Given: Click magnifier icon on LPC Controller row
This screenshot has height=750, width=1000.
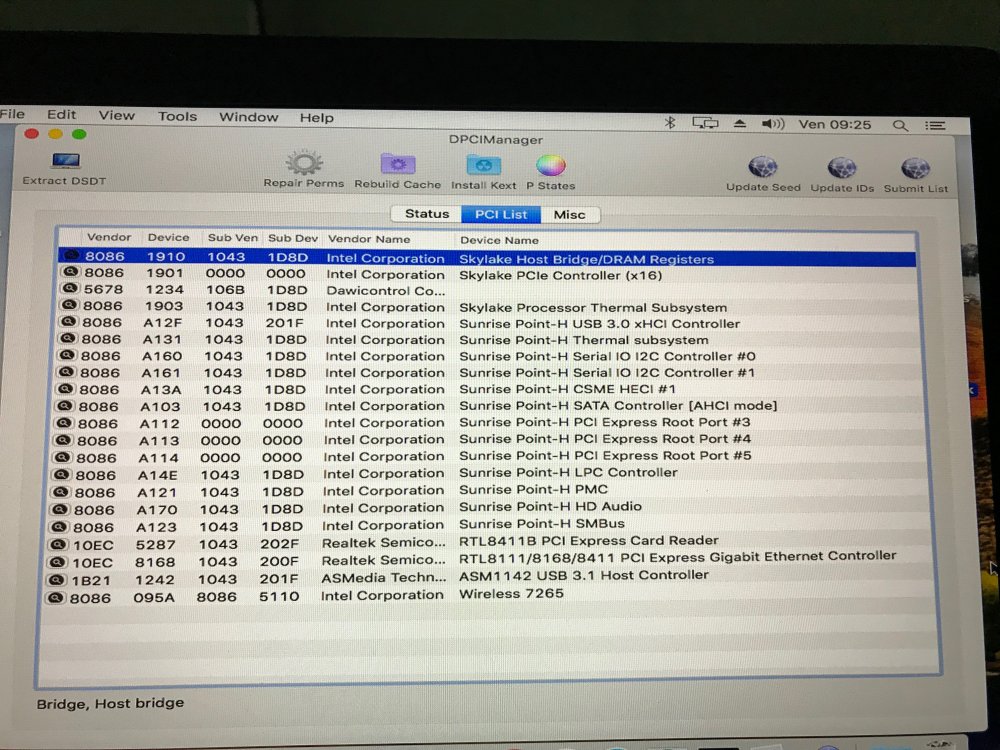Looking at the screenshot, I should tap(62, 474).
